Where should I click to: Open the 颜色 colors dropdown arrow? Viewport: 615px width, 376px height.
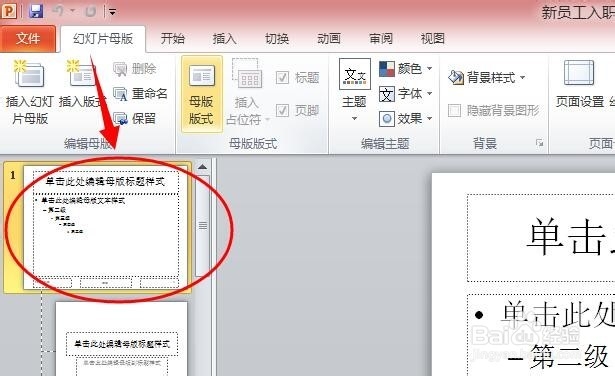point(429,69)
